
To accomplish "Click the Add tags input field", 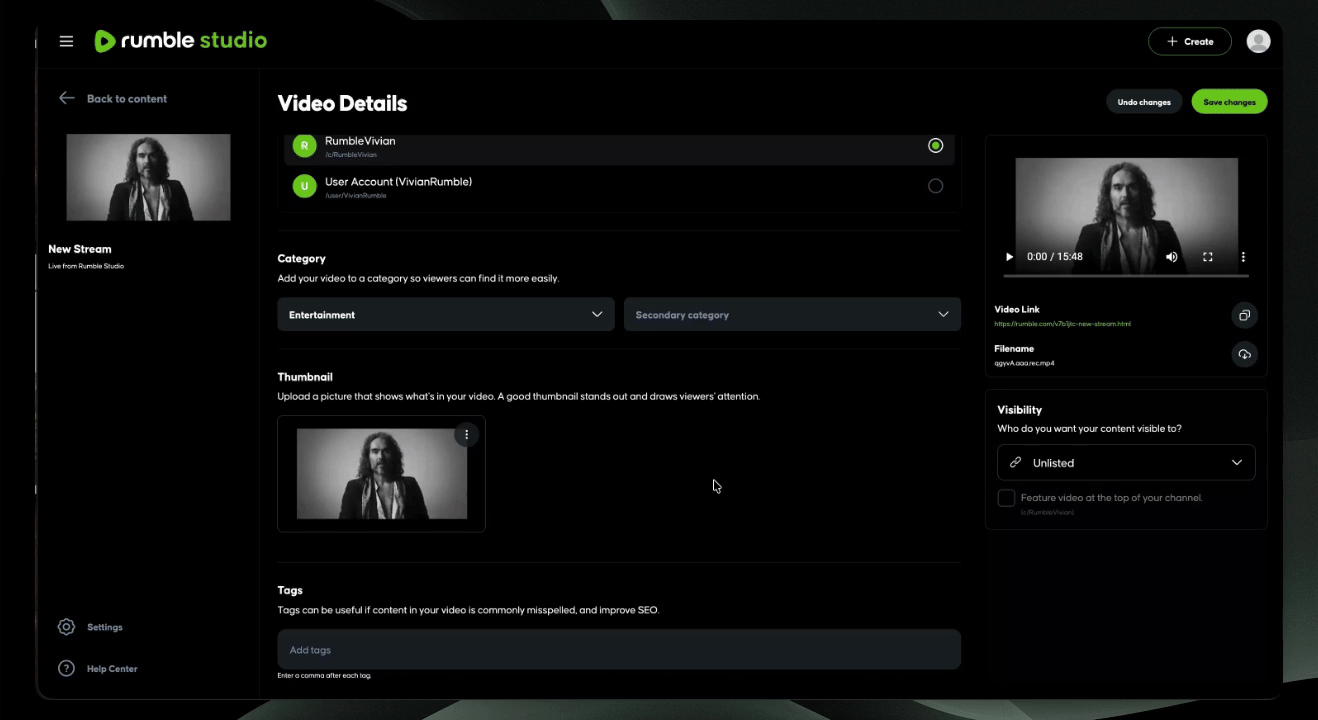I will [619, 649].
